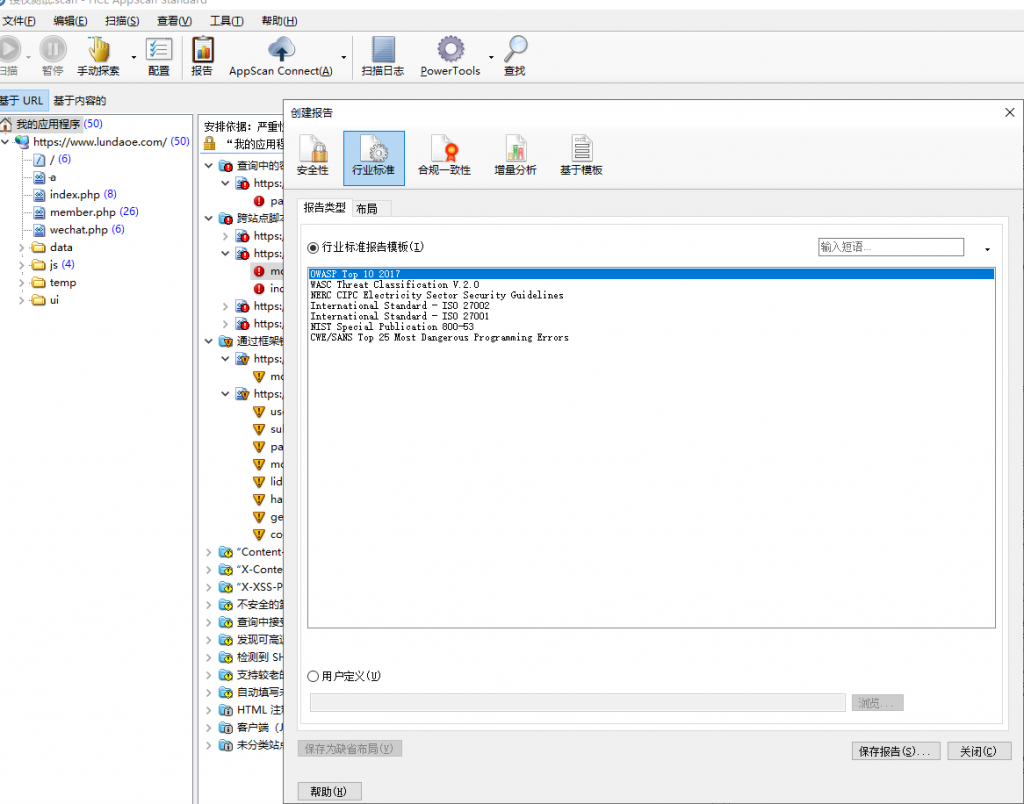This screenshot has height=804, width=1024.
Task: Focus the 输入短语 search field
Action: coord(891,247)
